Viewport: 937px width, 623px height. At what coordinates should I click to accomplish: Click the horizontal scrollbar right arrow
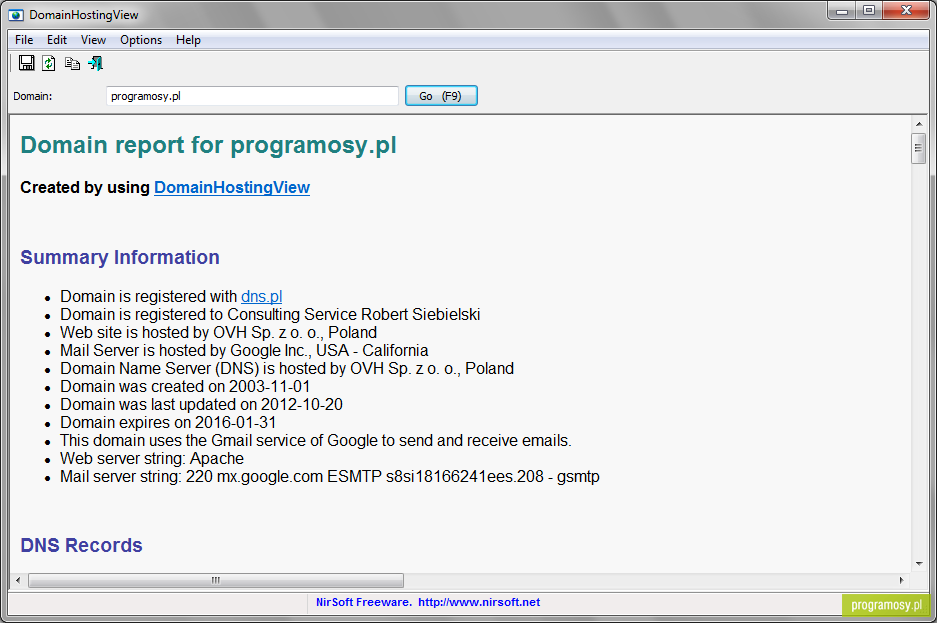pyautogui.click(x=902, y=580)
